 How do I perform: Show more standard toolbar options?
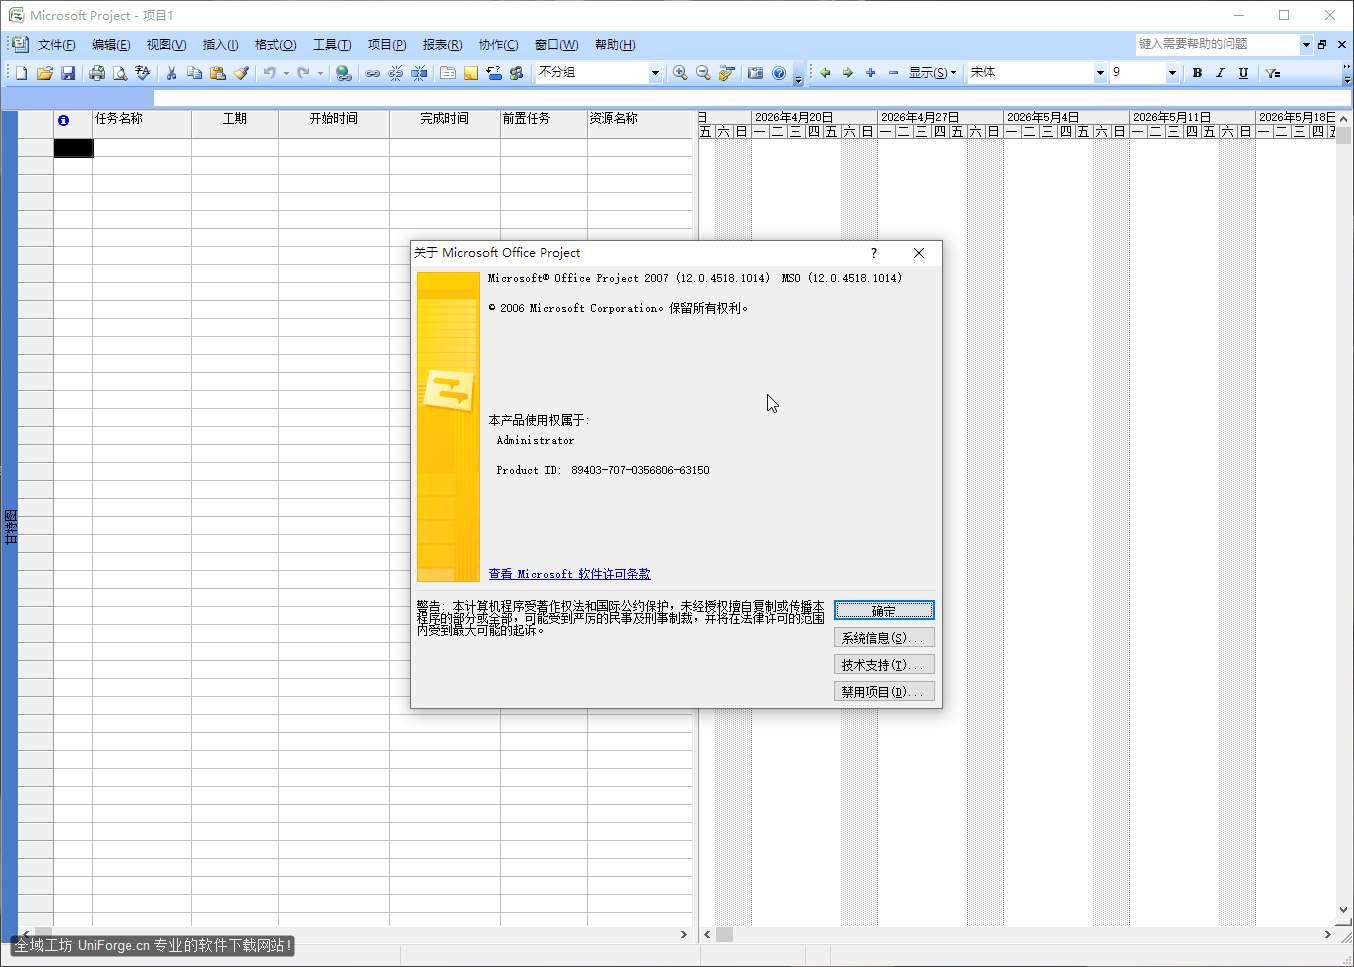point(798,73)
